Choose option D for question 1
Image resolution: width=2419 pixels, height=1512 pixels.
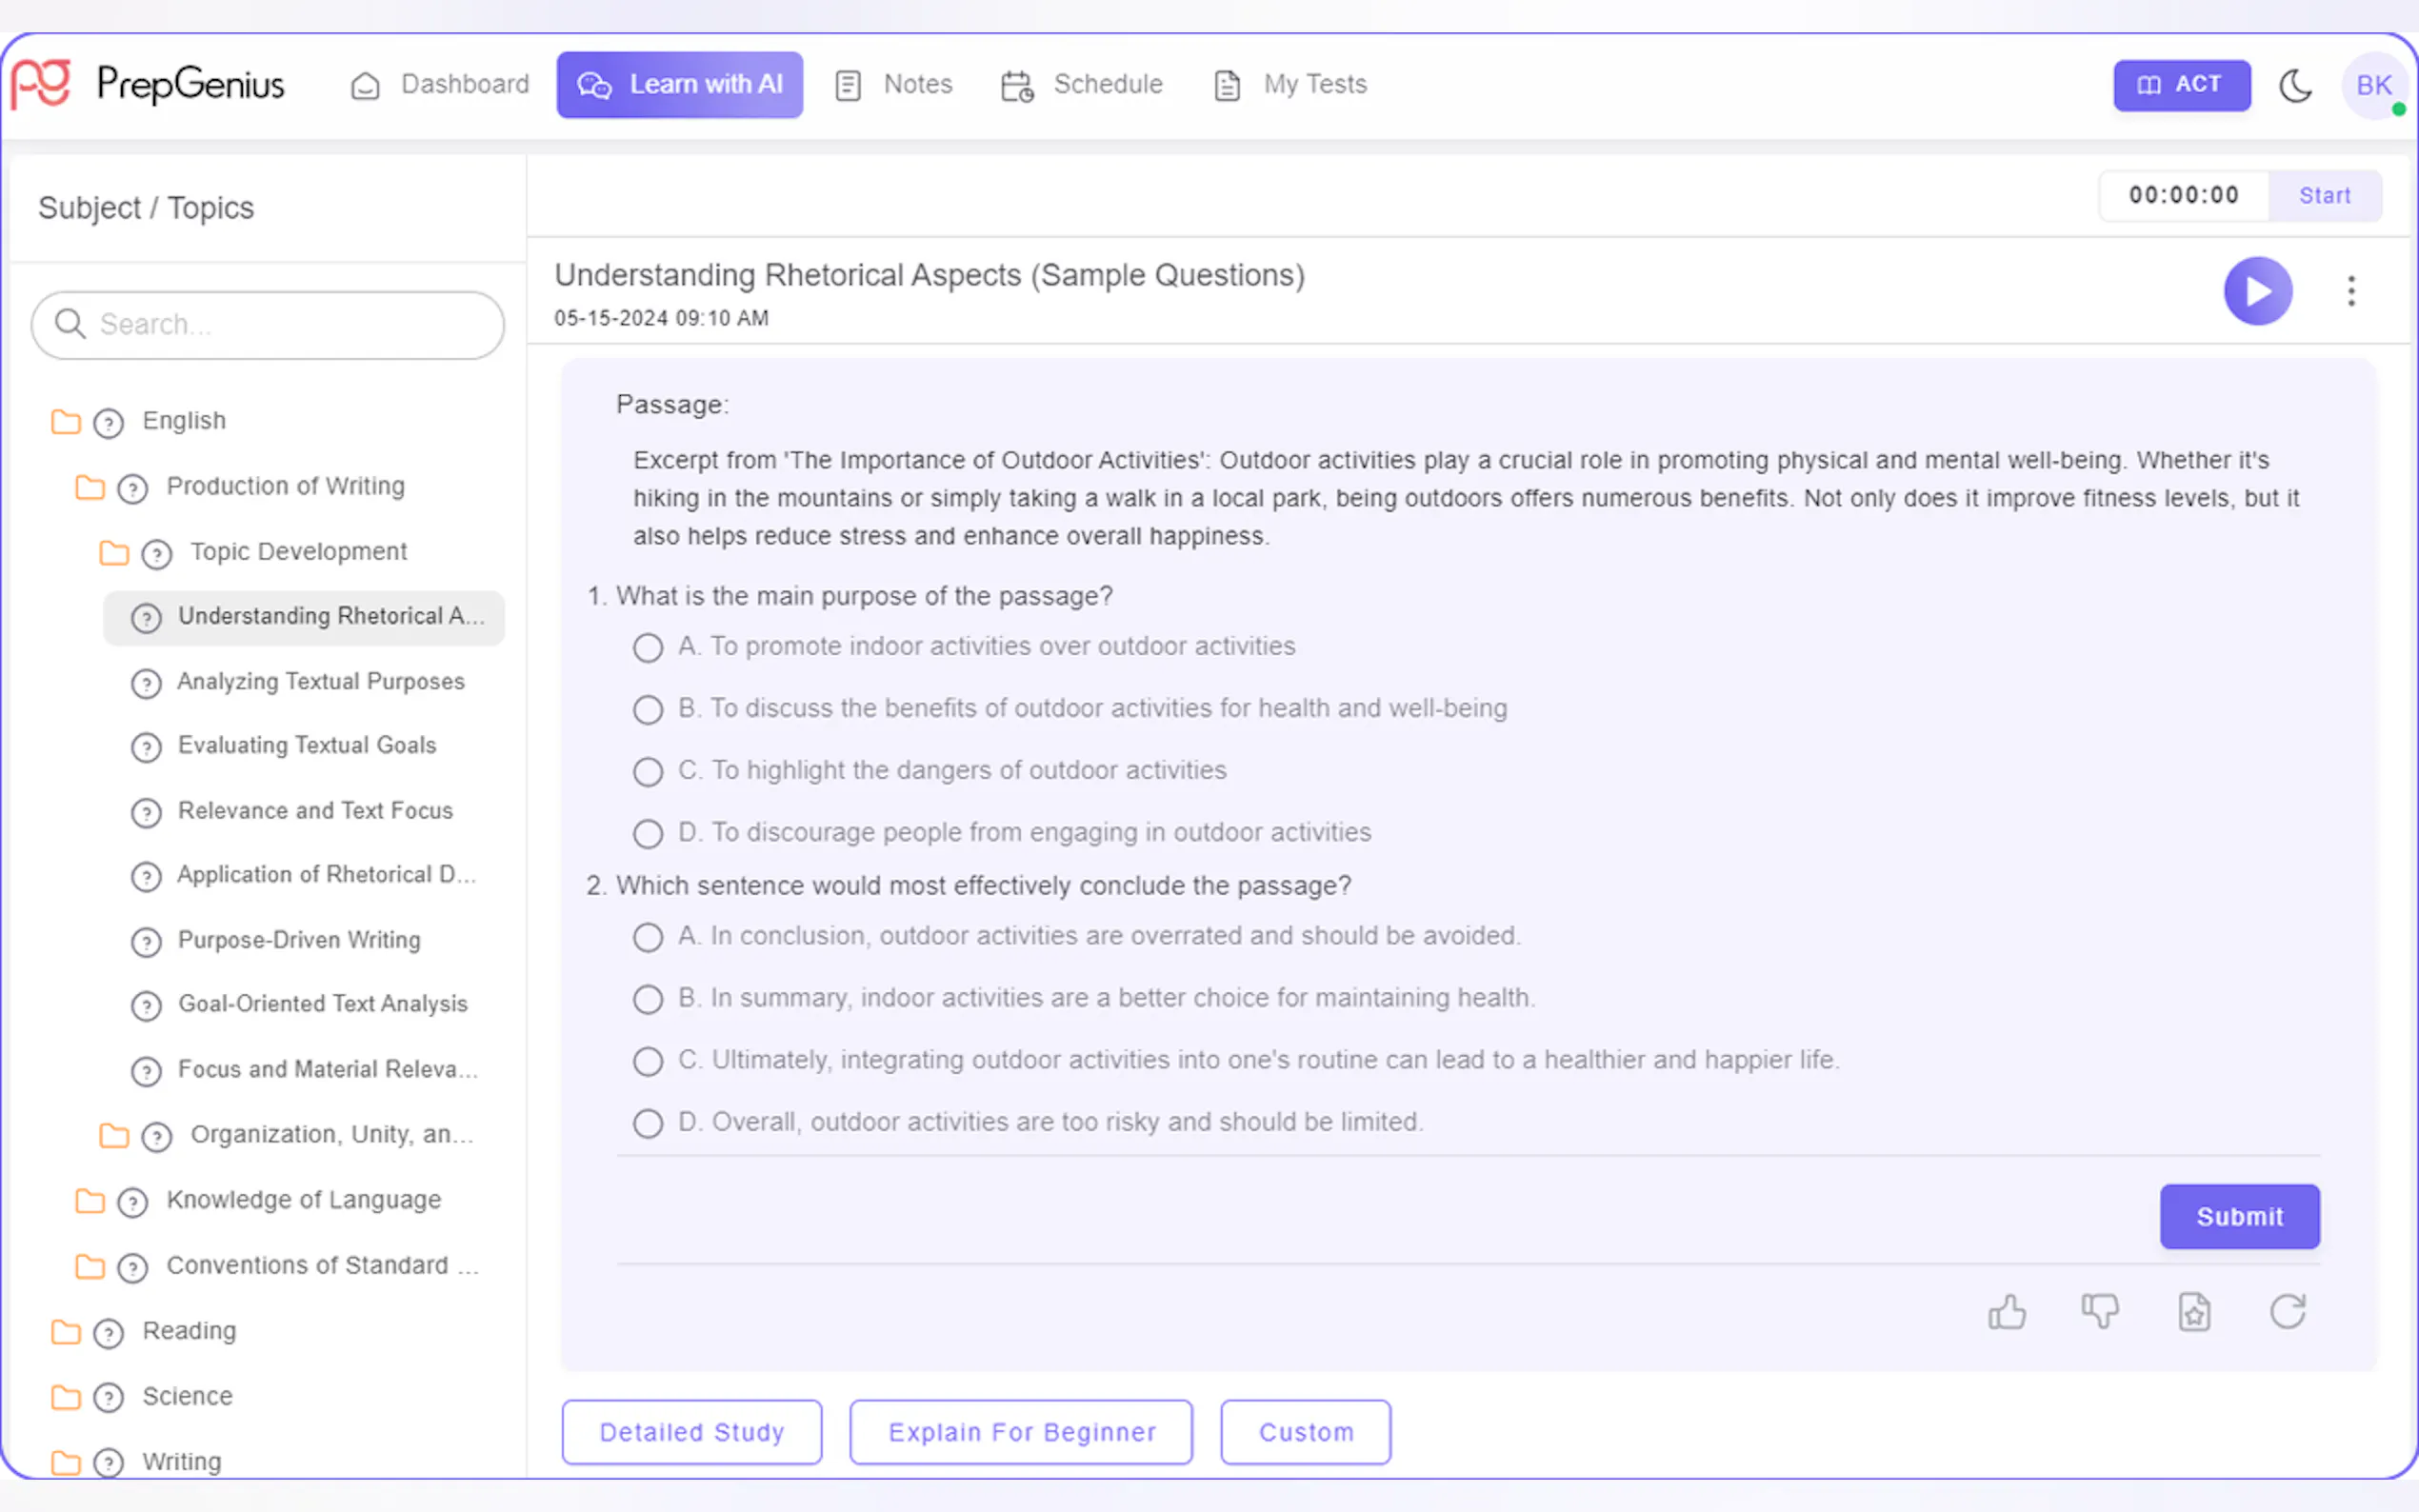tap(648, 834)
